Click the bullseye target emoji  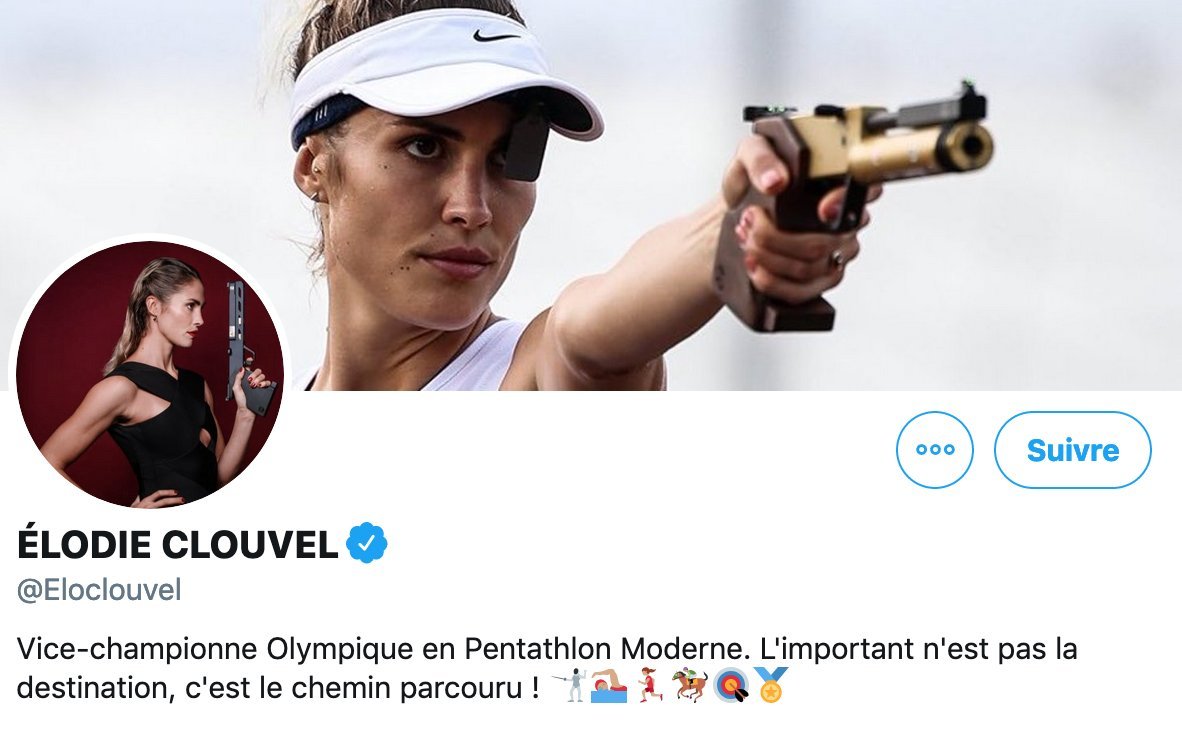click(x=730, y=686)
